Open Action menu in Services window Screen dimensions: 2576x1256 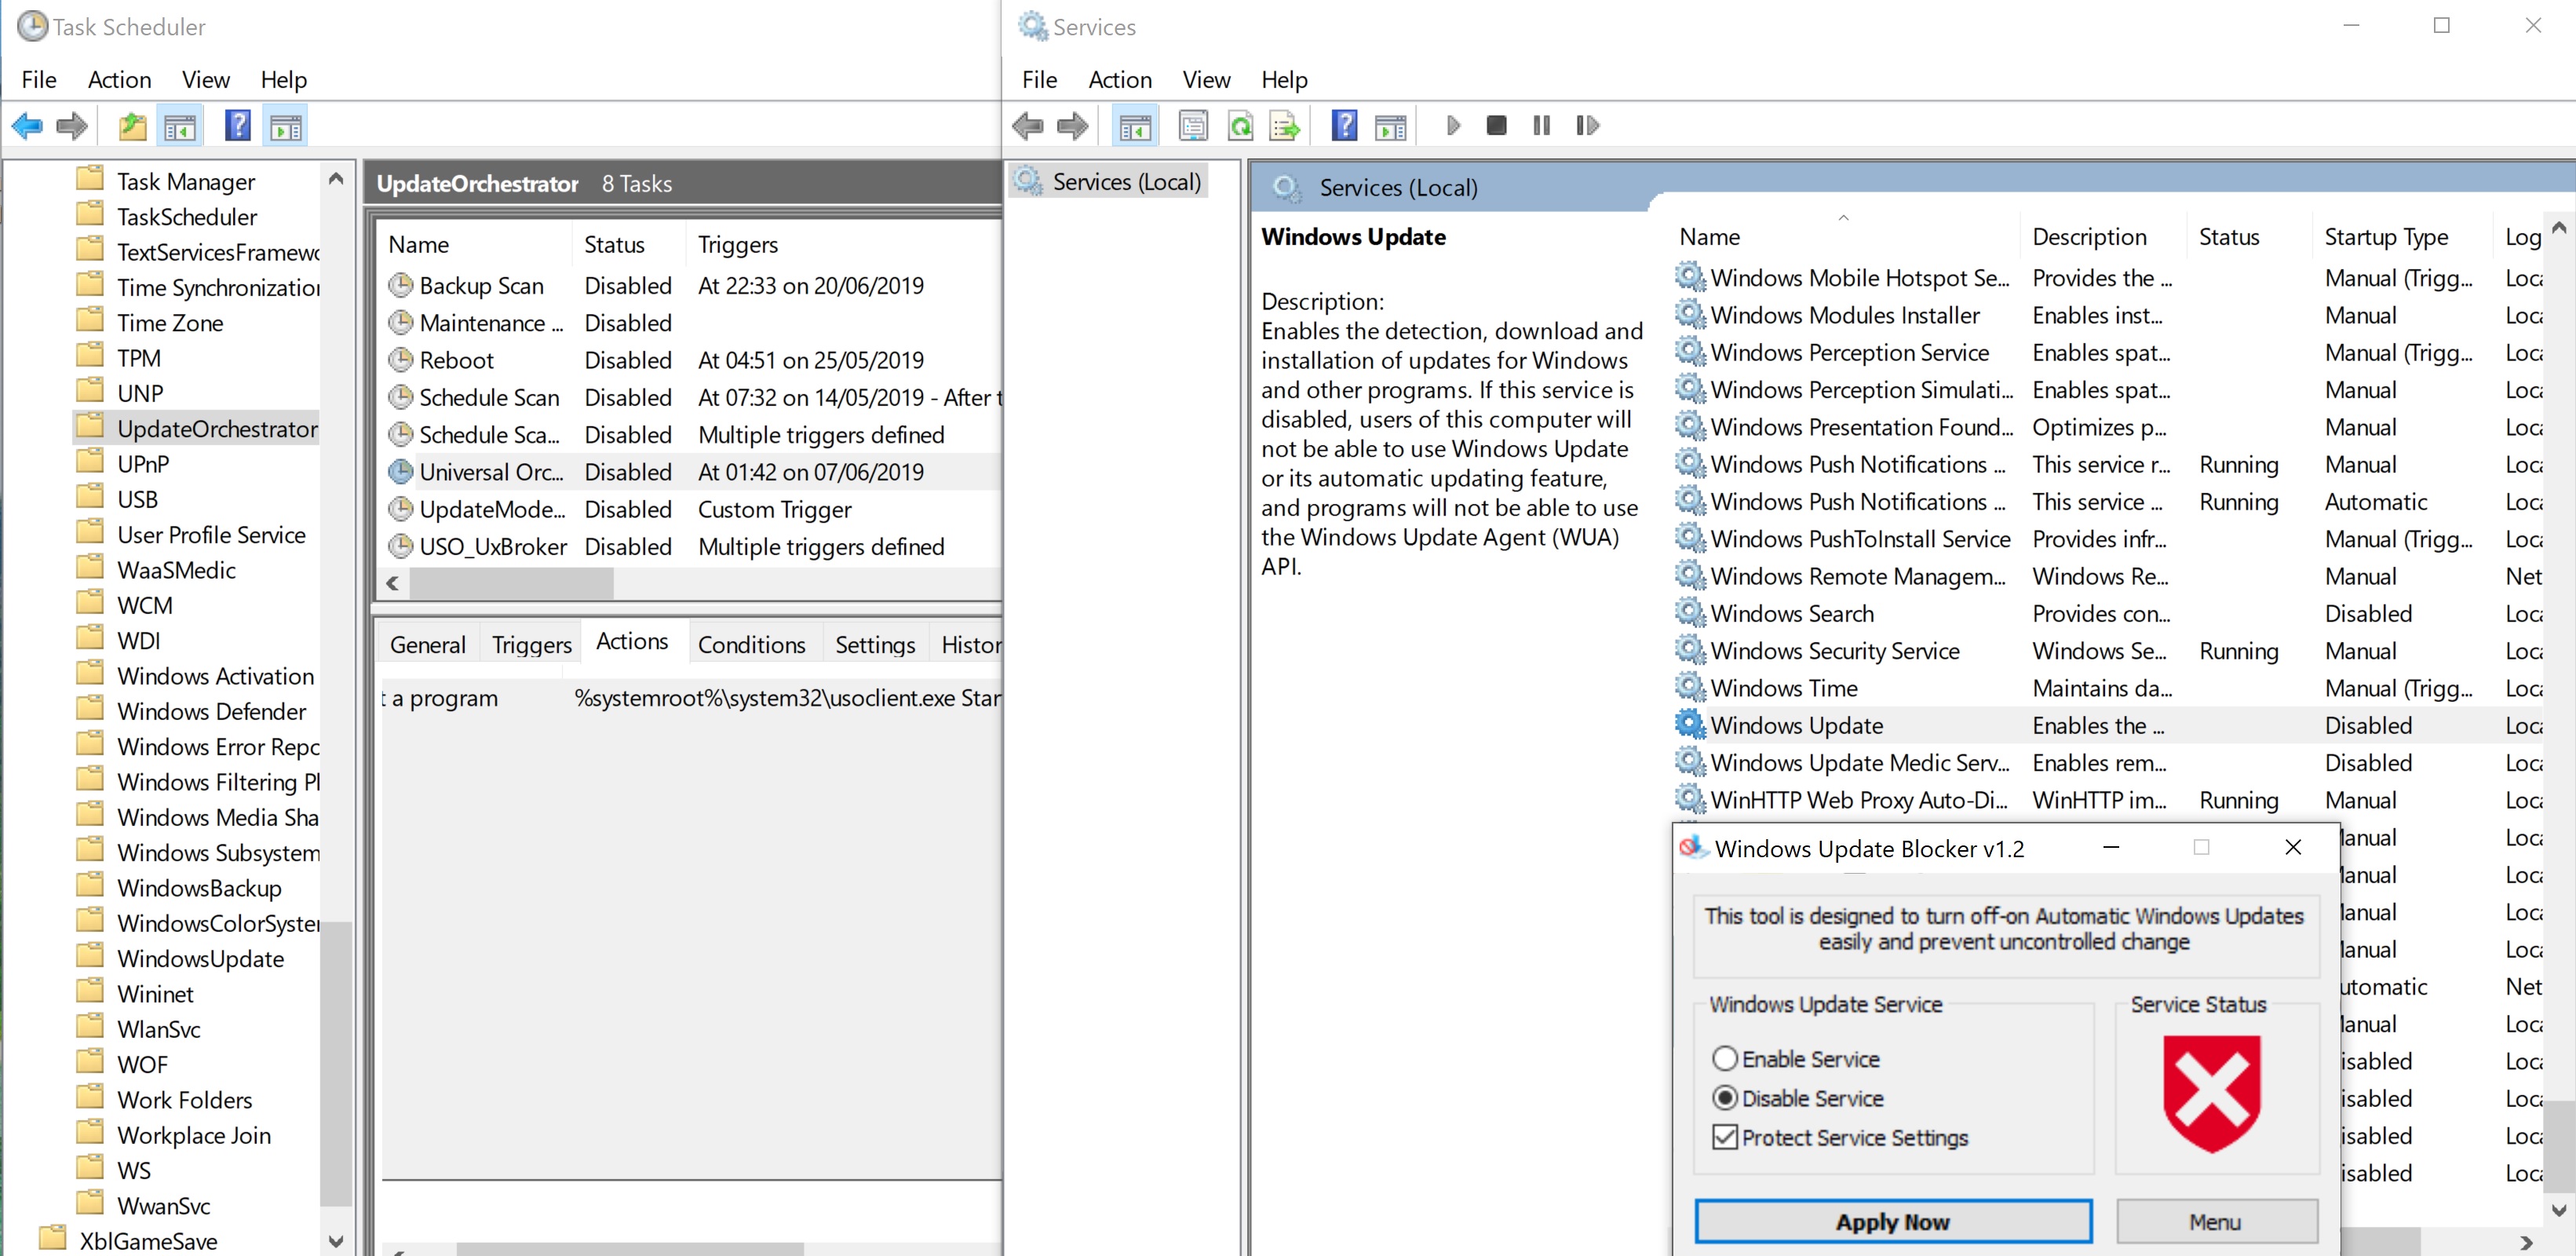click(x=1120, y=79)
